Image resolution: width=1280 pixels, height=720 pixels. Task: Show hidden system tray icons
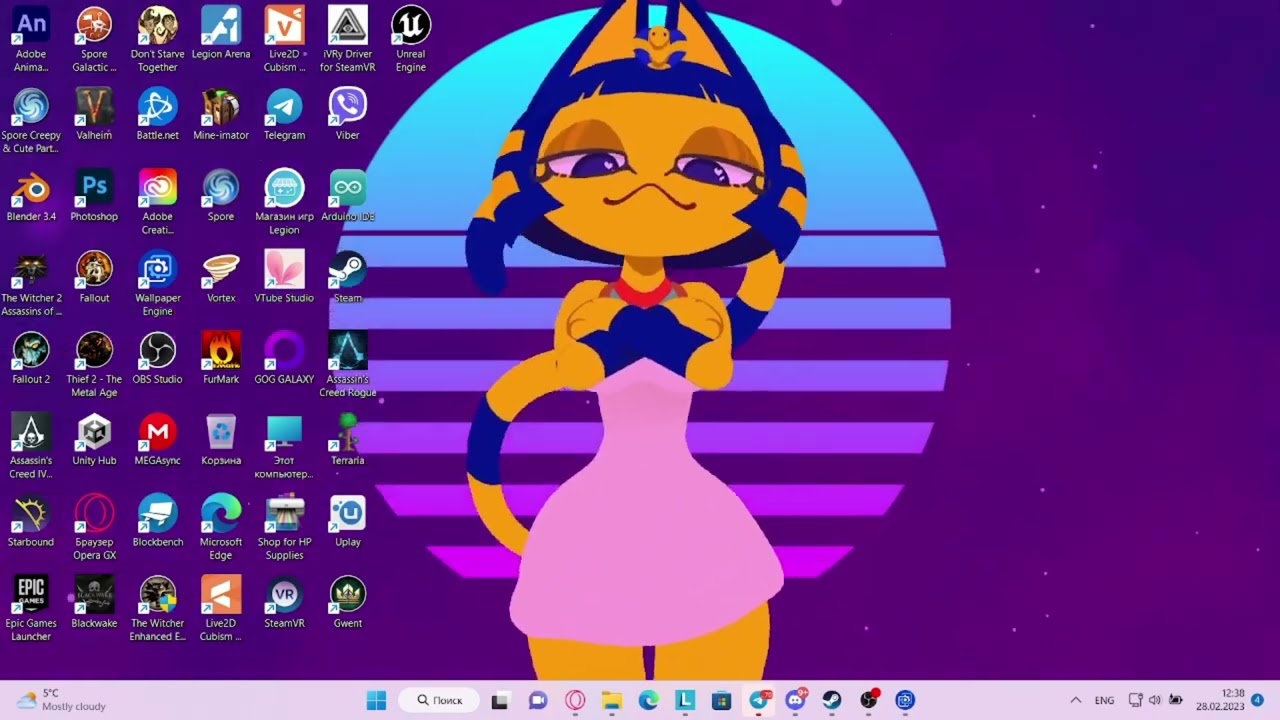tap(1076, 700)
